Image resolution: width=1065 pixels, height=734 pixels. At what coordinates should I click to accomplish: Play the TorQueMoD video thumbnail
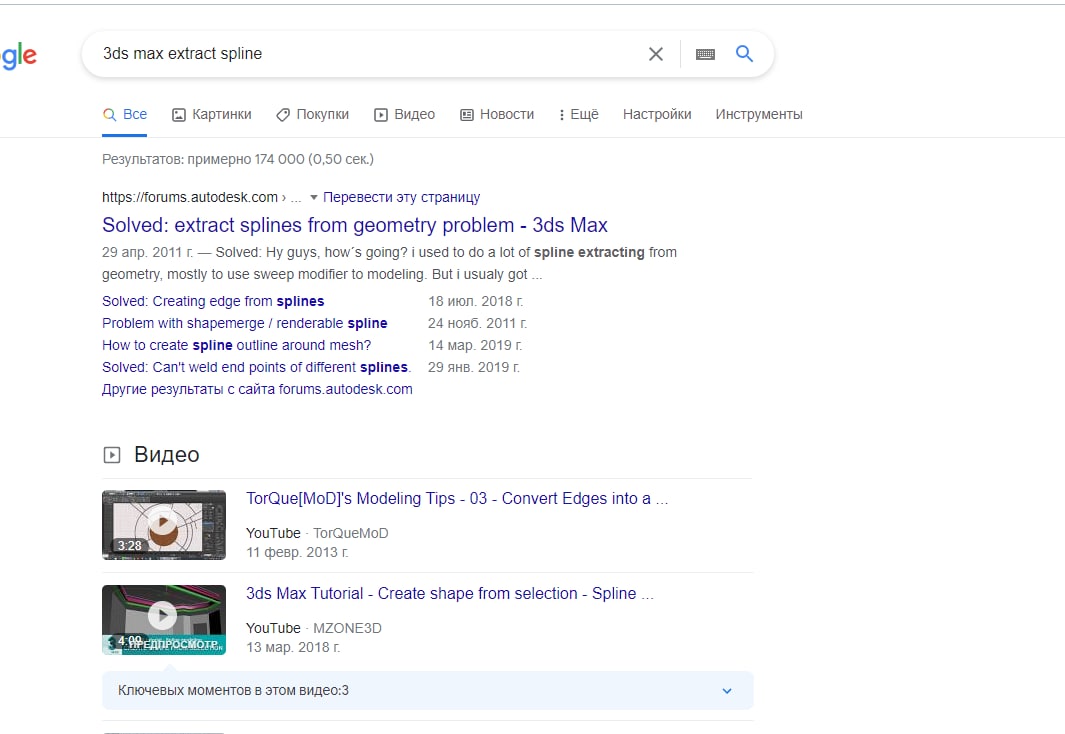(164, 525)
